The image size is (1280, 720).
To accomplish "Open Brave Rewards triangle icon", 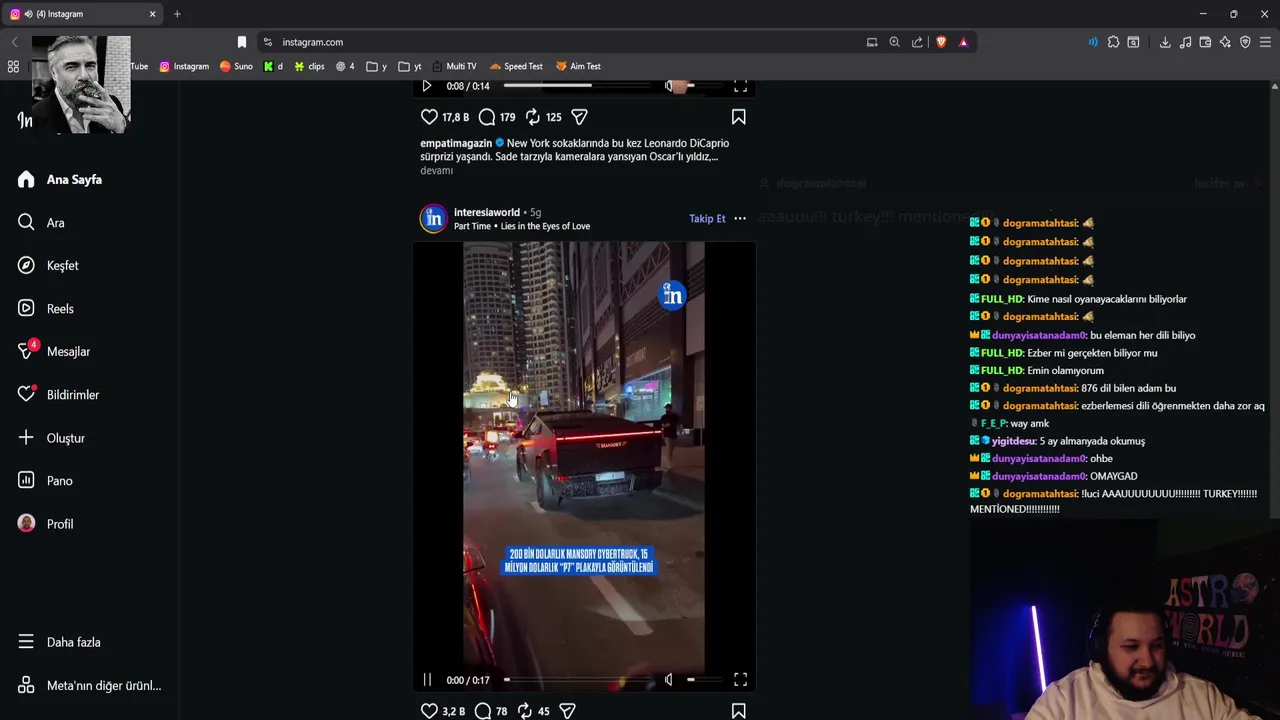I will 963,42.
